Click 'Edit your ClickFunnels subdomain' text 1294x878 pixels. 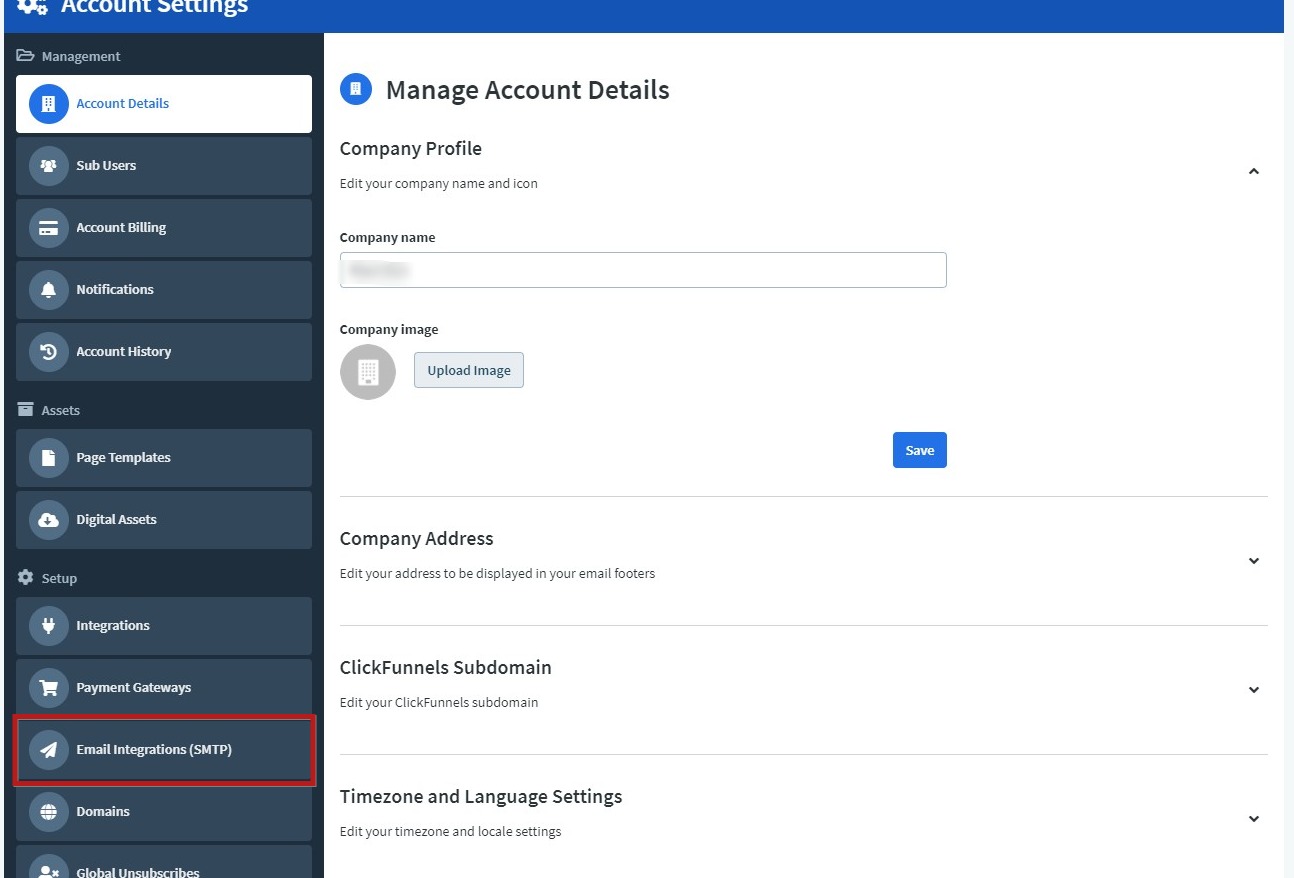pyautogui.click(x=439, y=703)
